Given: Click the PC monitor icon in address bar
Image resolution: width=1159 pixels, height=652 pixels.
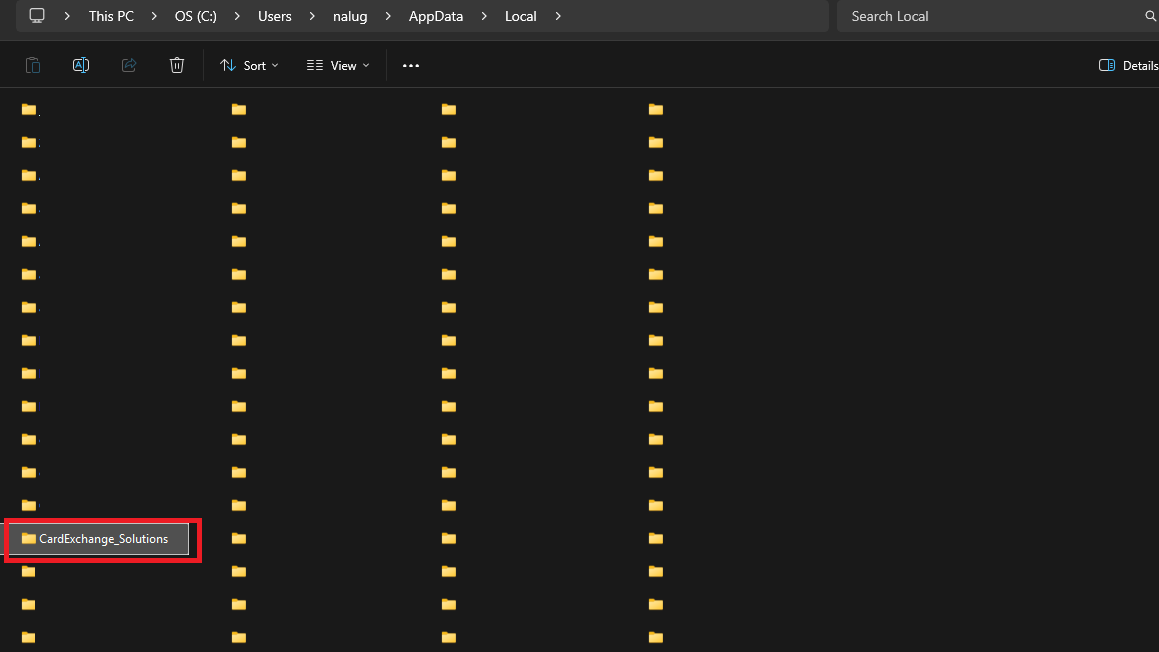Looking at the screenshot, I should tap(37, 16).
